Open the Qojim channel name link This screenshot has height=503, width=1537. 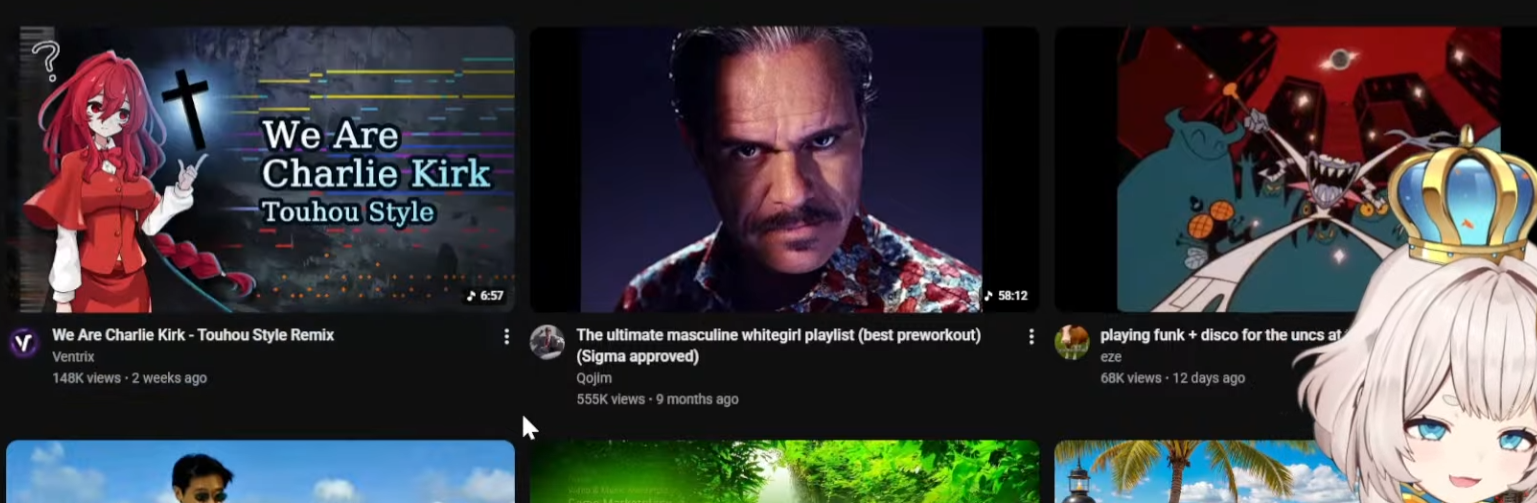pyautogui.click(x=594, y=378)
